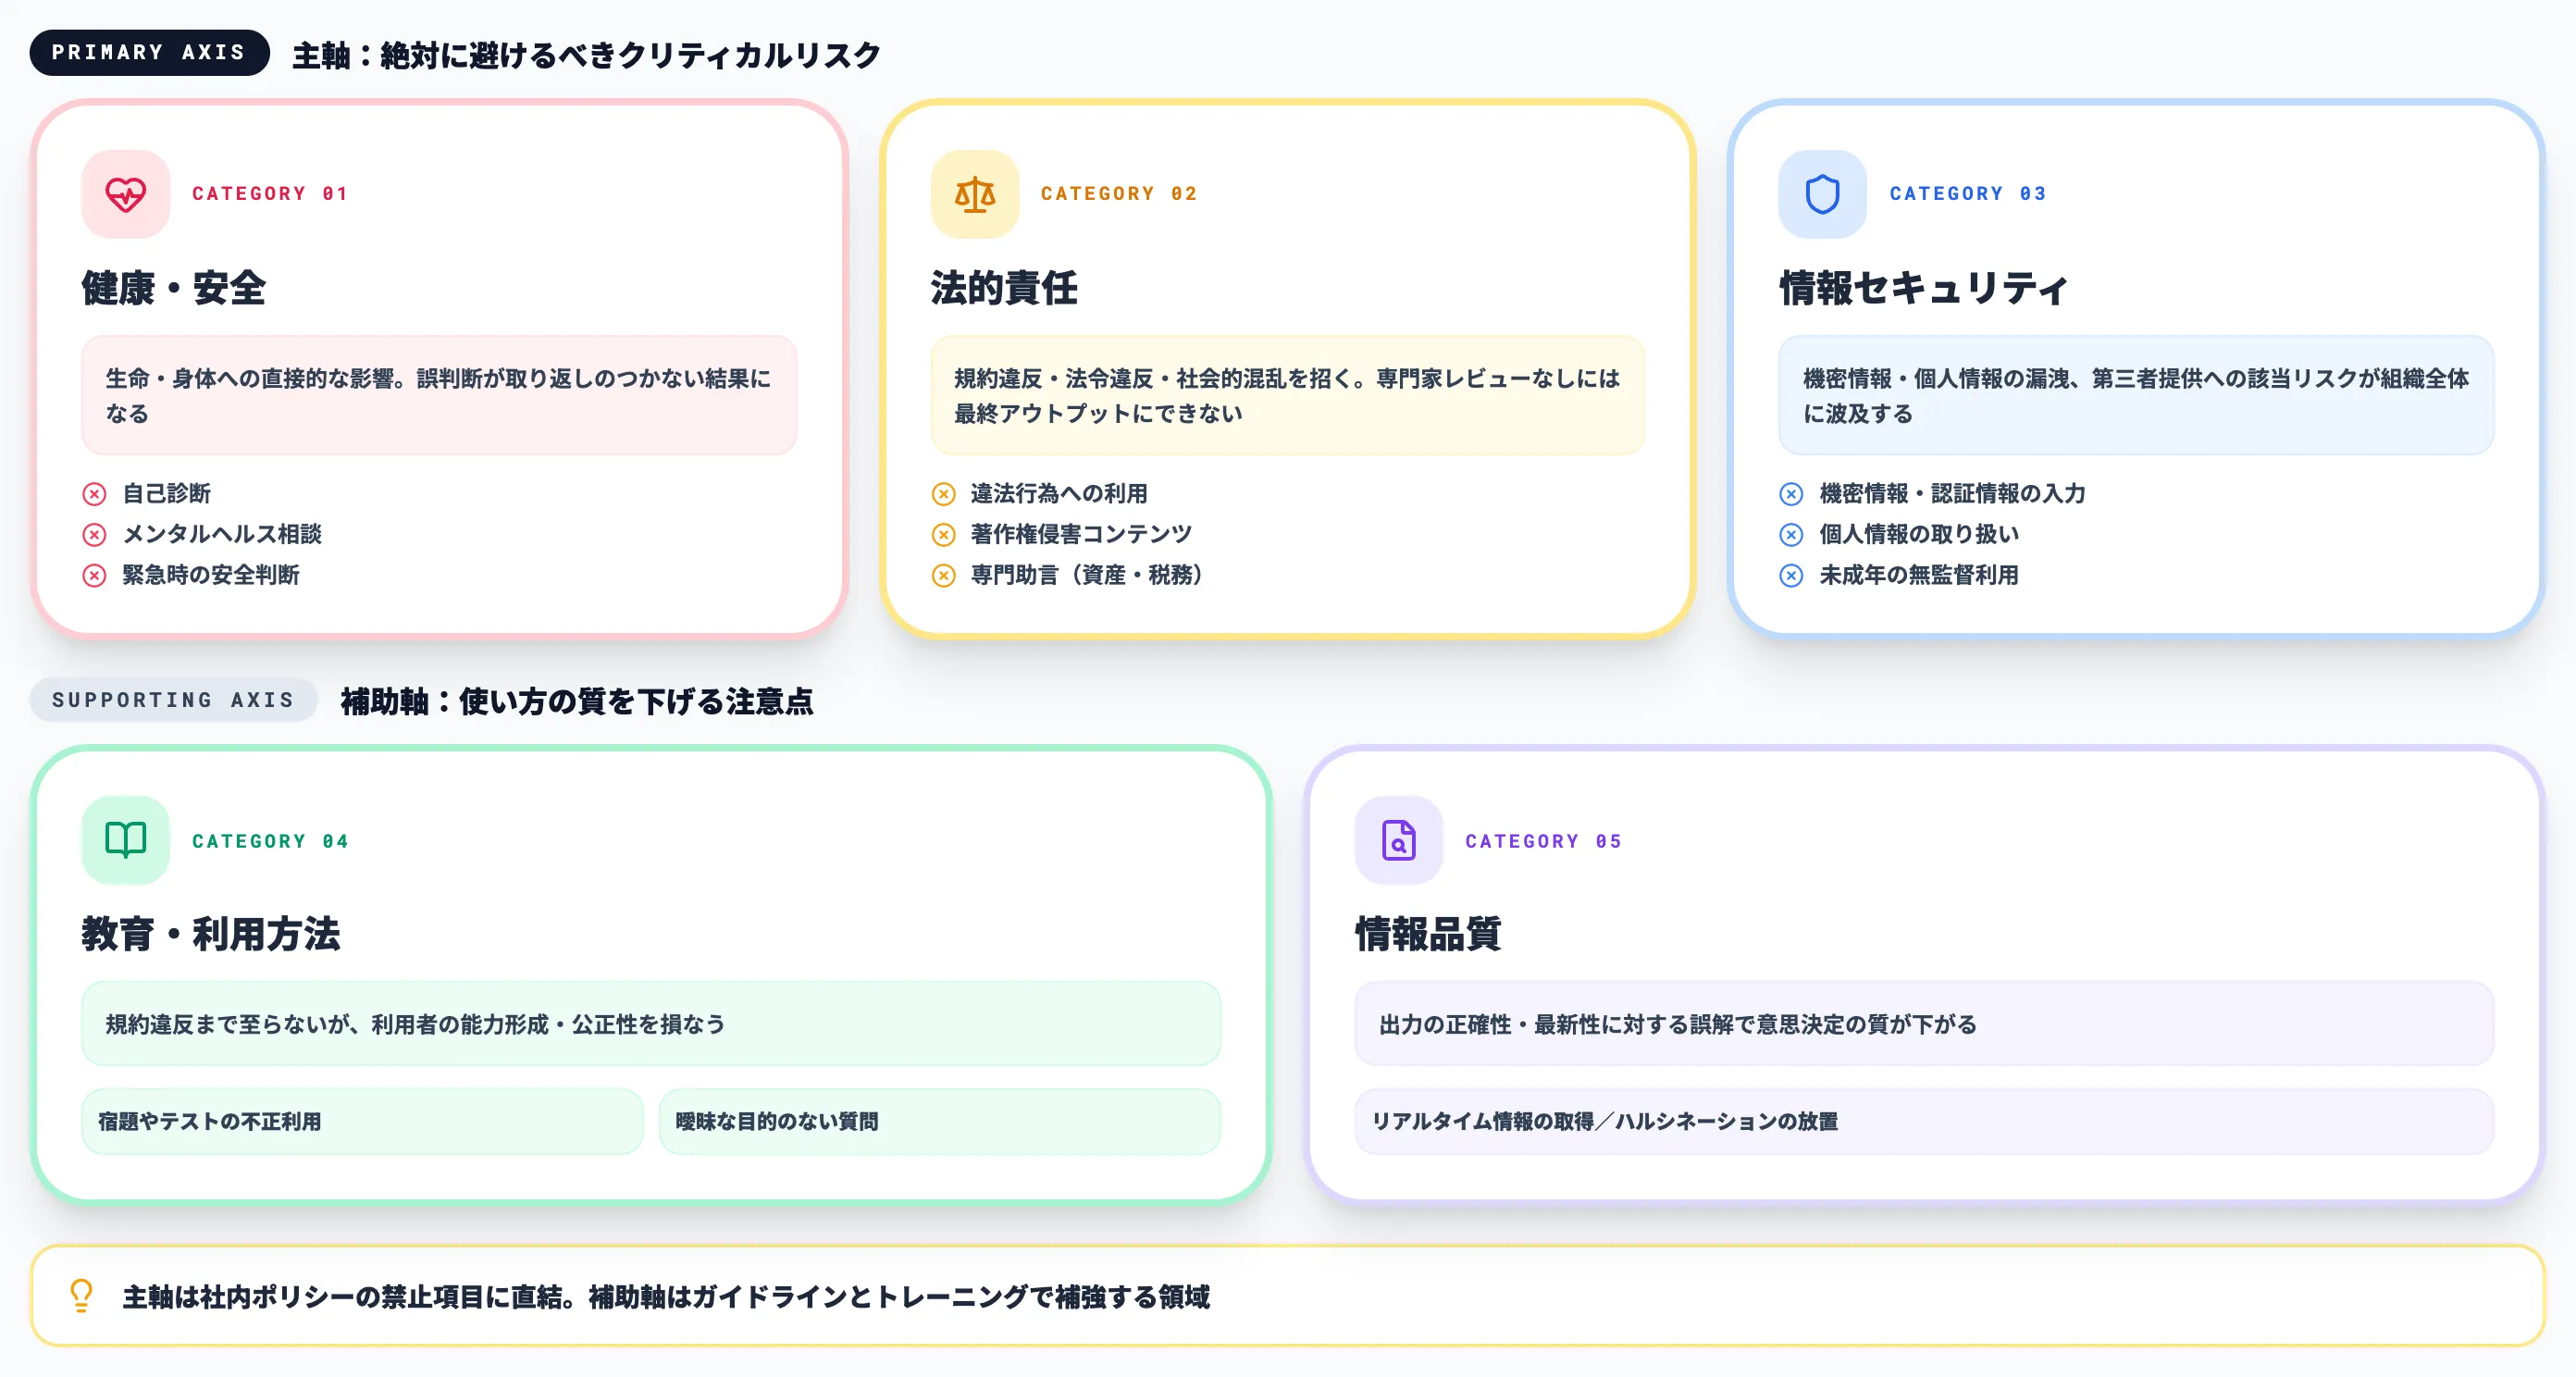2576x1377 pixels.
Task: Click the 法的責任 card title
Action: coord(1004,288)
